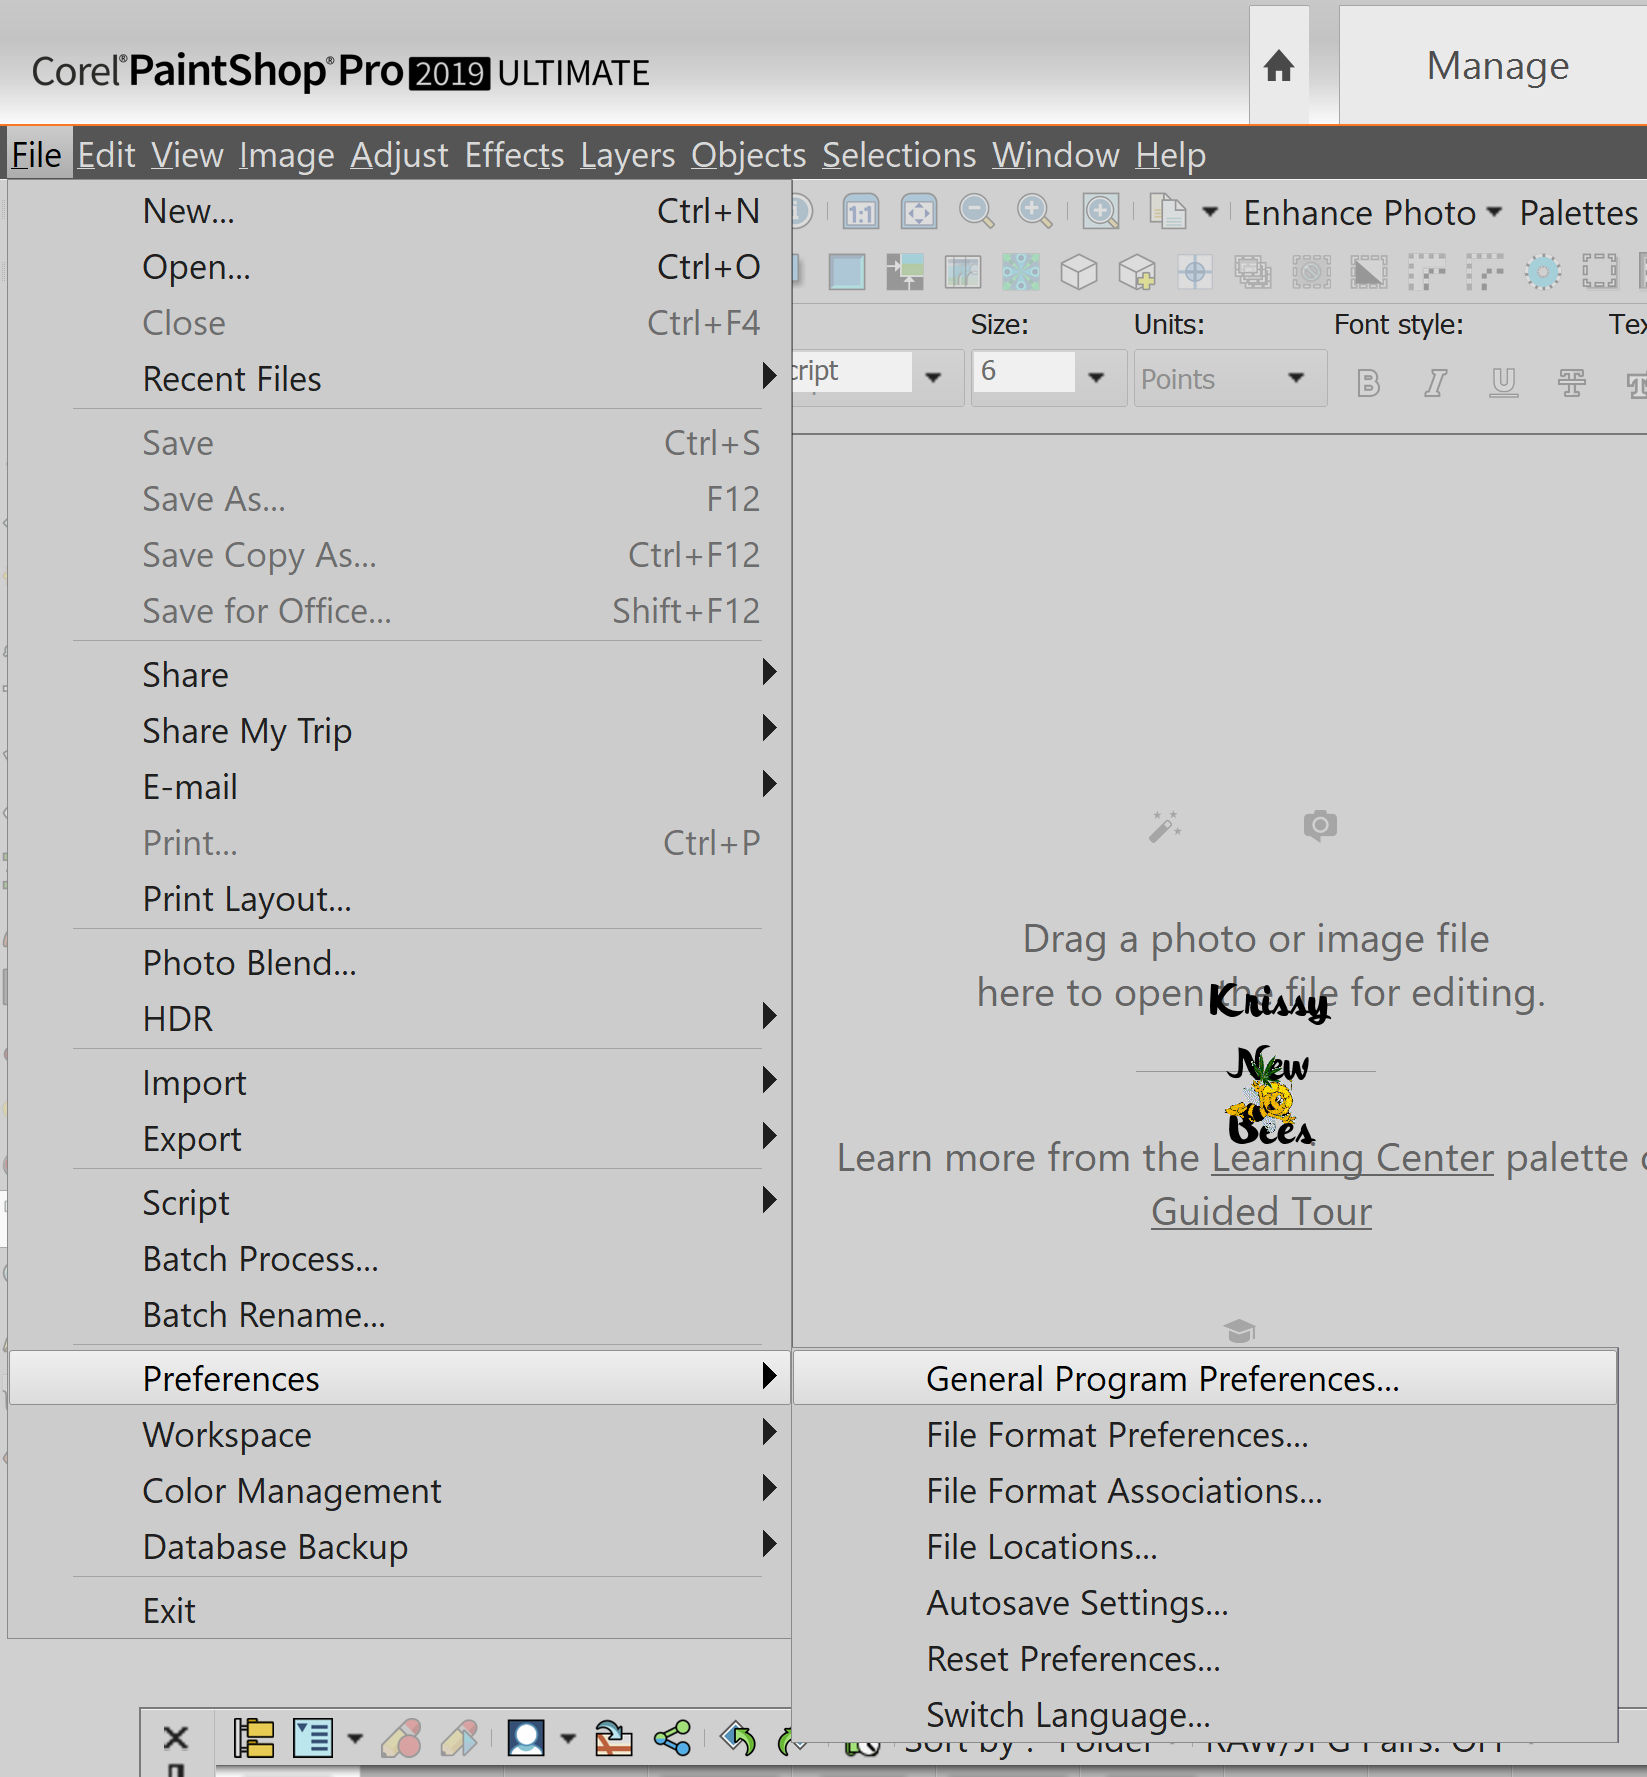Click the Zoom to 100% (1:1) icon
This screenshot has width=1647, height=1777.
(x=860, y=212)
